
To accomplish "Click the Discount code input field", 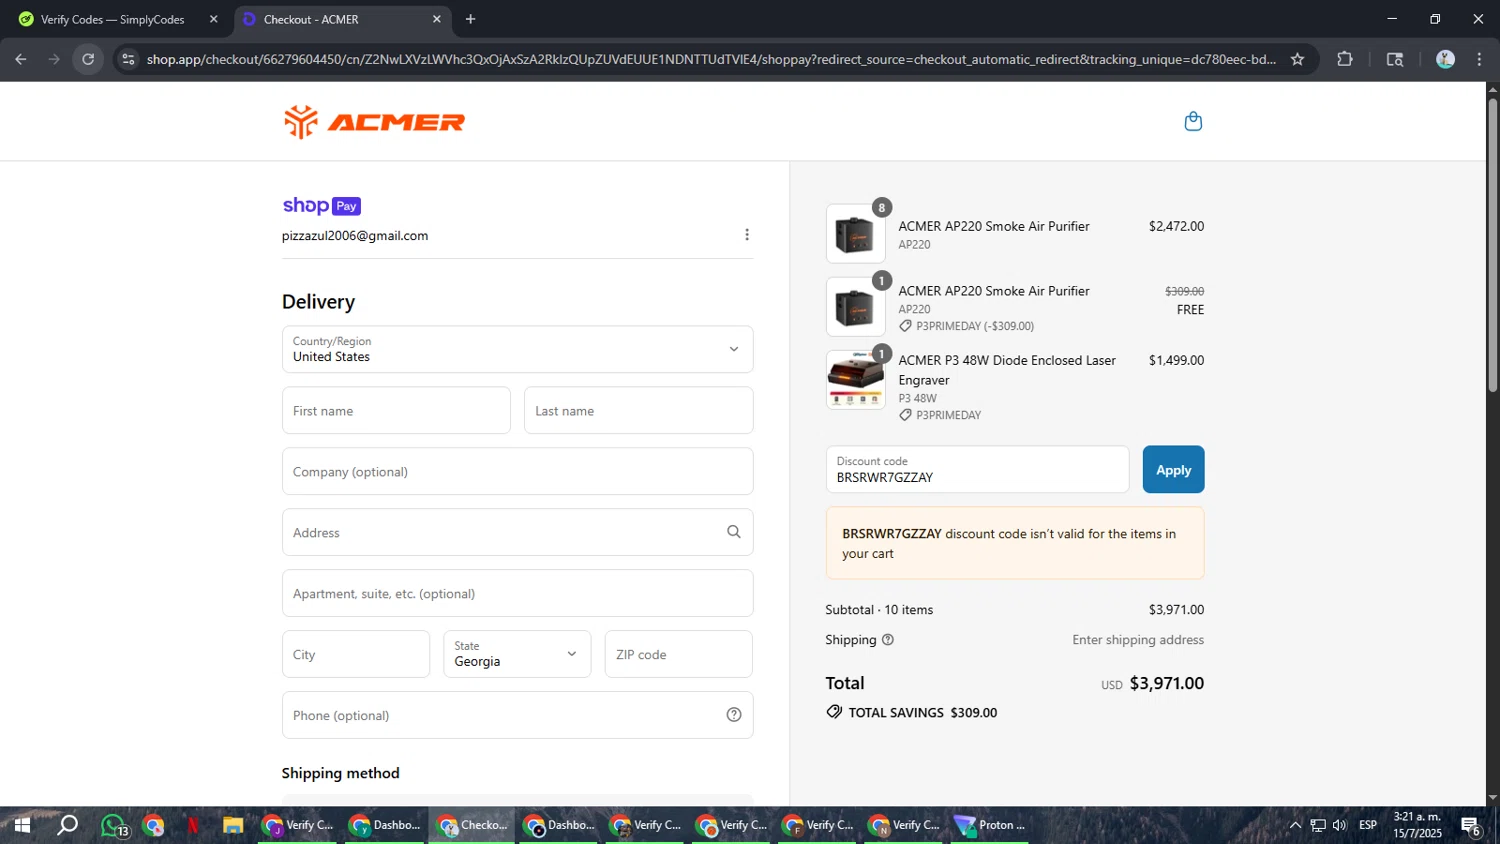I will 977,469.
